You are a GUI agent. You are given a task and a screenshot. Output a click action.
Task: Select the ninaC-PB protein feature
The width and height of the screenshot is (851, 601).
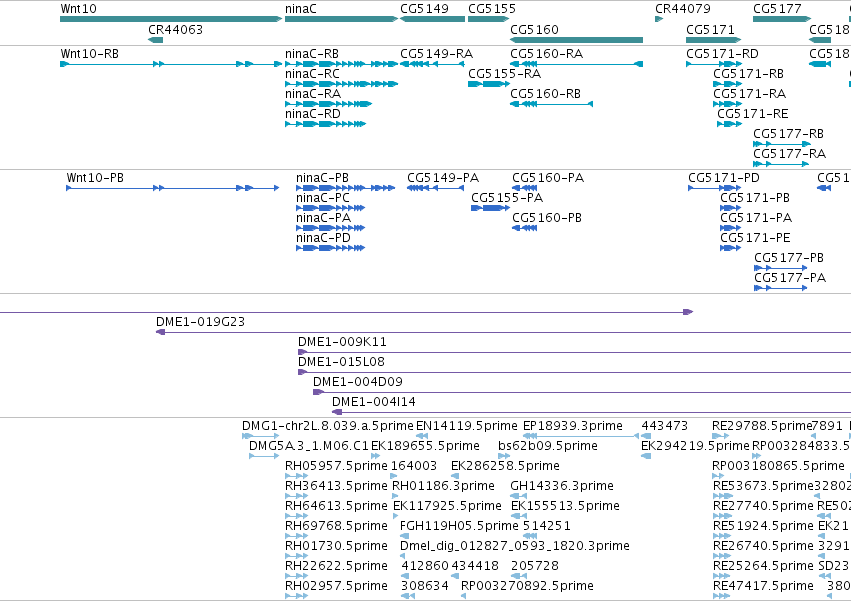tap(346, 188)
